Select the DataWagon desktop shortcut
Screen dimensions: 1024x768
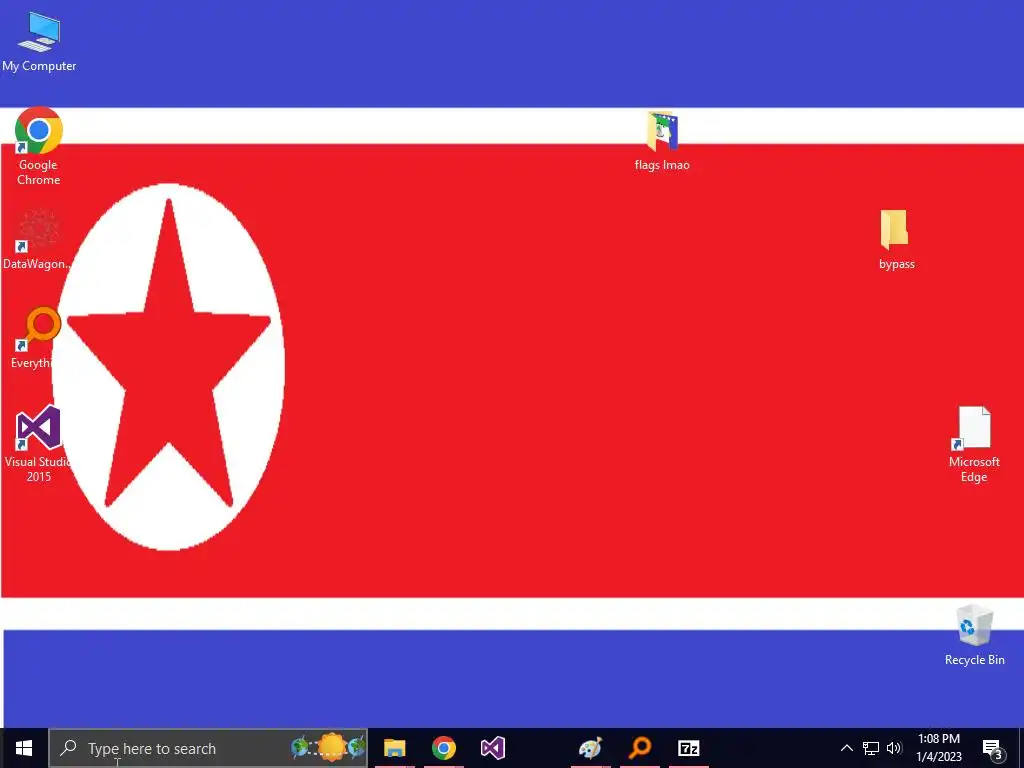[x=37, y=240]
